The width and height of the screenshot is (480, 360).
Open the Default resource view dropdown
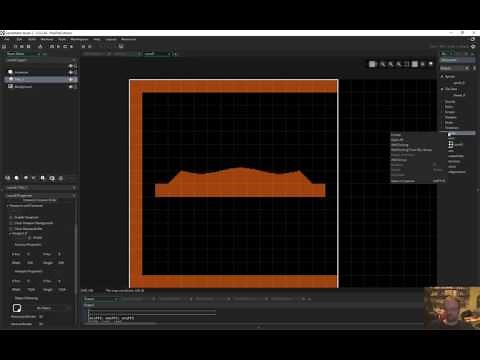(x=455, y=68)
